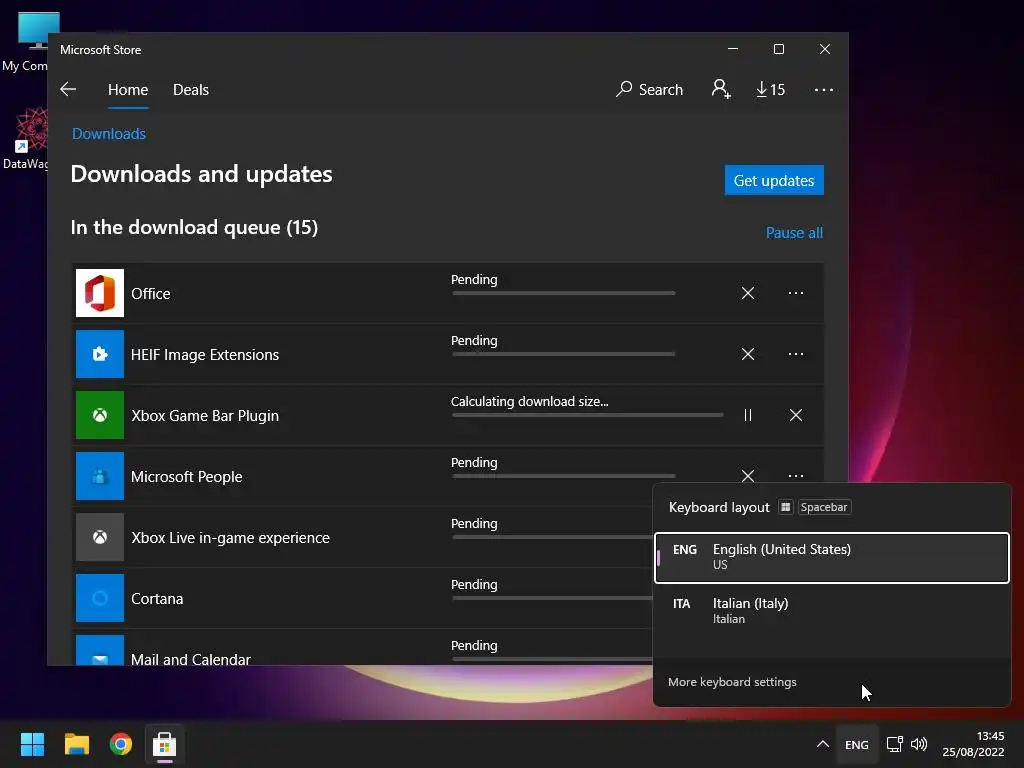Click the sign-in account icon
This screenshot has height=768, width=1024.
[x=721, y=89]
